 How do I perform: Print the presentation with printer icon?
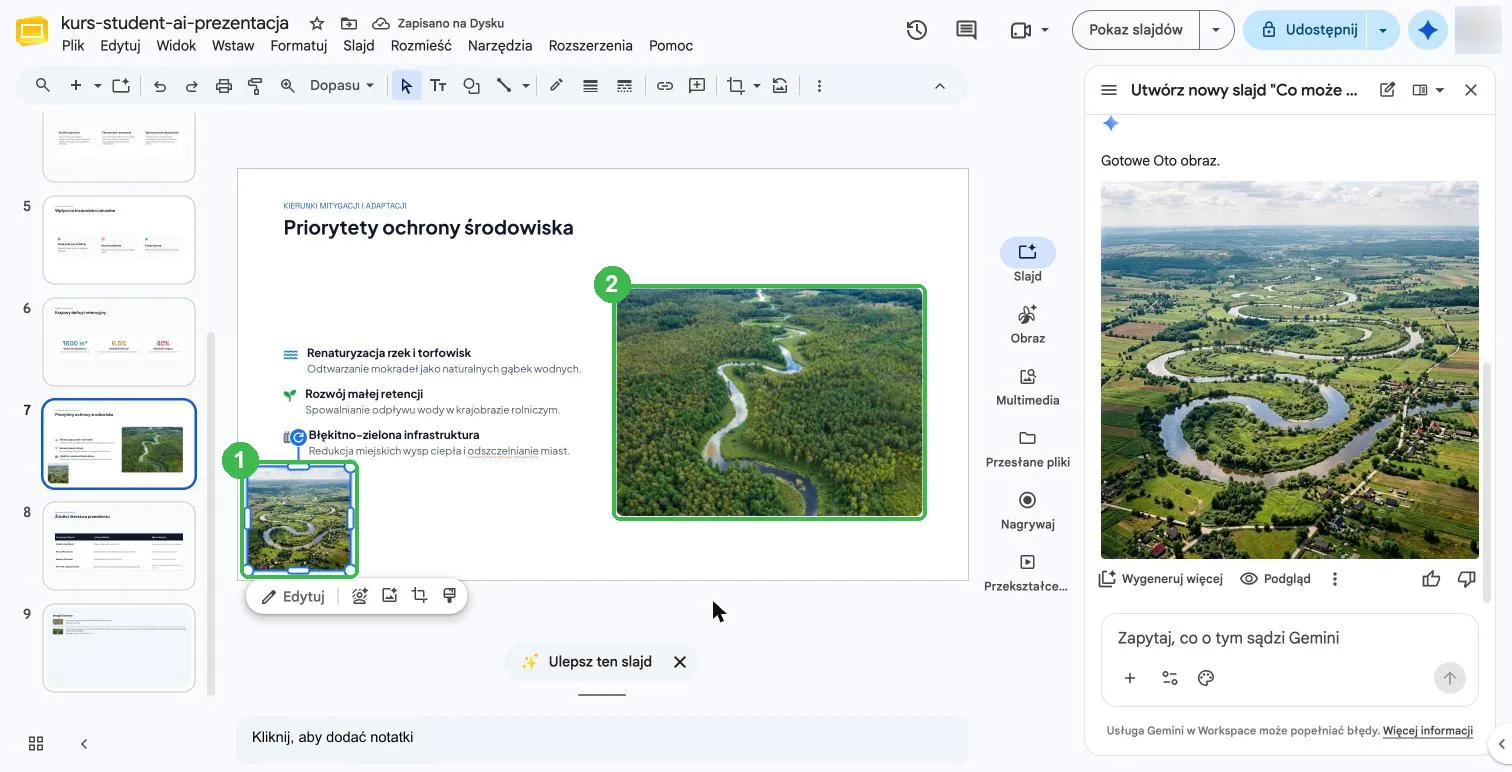pos(224,86)
